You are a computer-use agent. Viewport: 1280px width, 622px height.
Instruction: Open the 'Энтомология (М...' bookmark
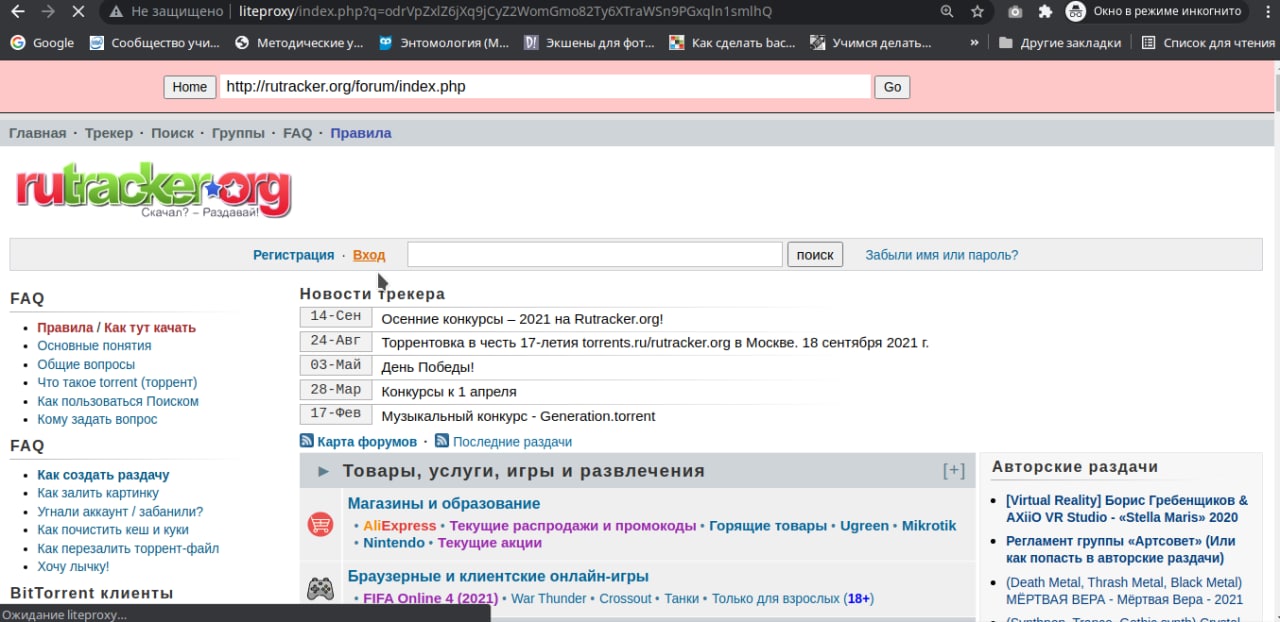[x=444, y=43]
